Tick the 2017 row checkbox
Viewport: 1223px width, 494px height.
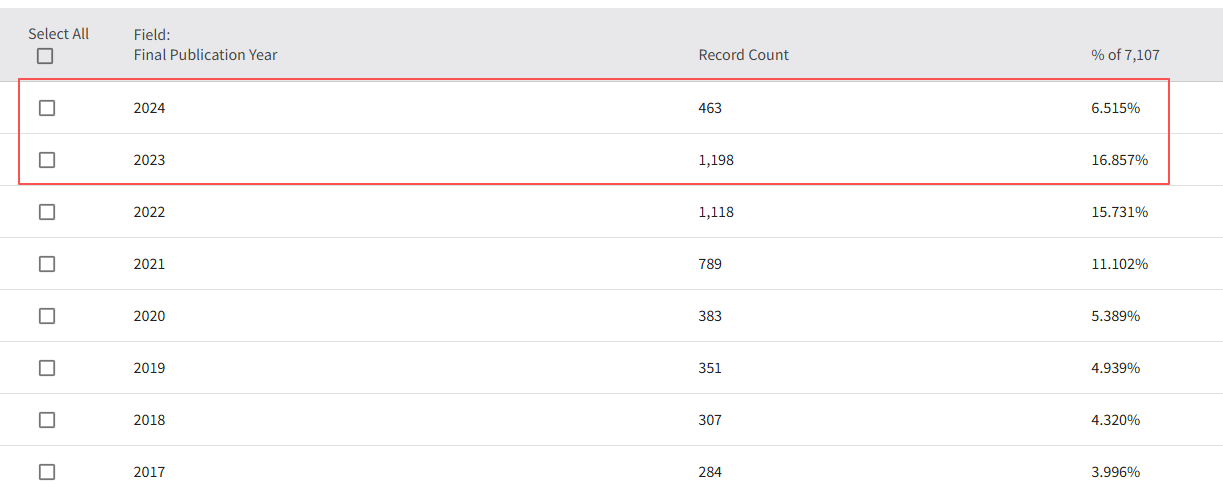tap(47, 472)
